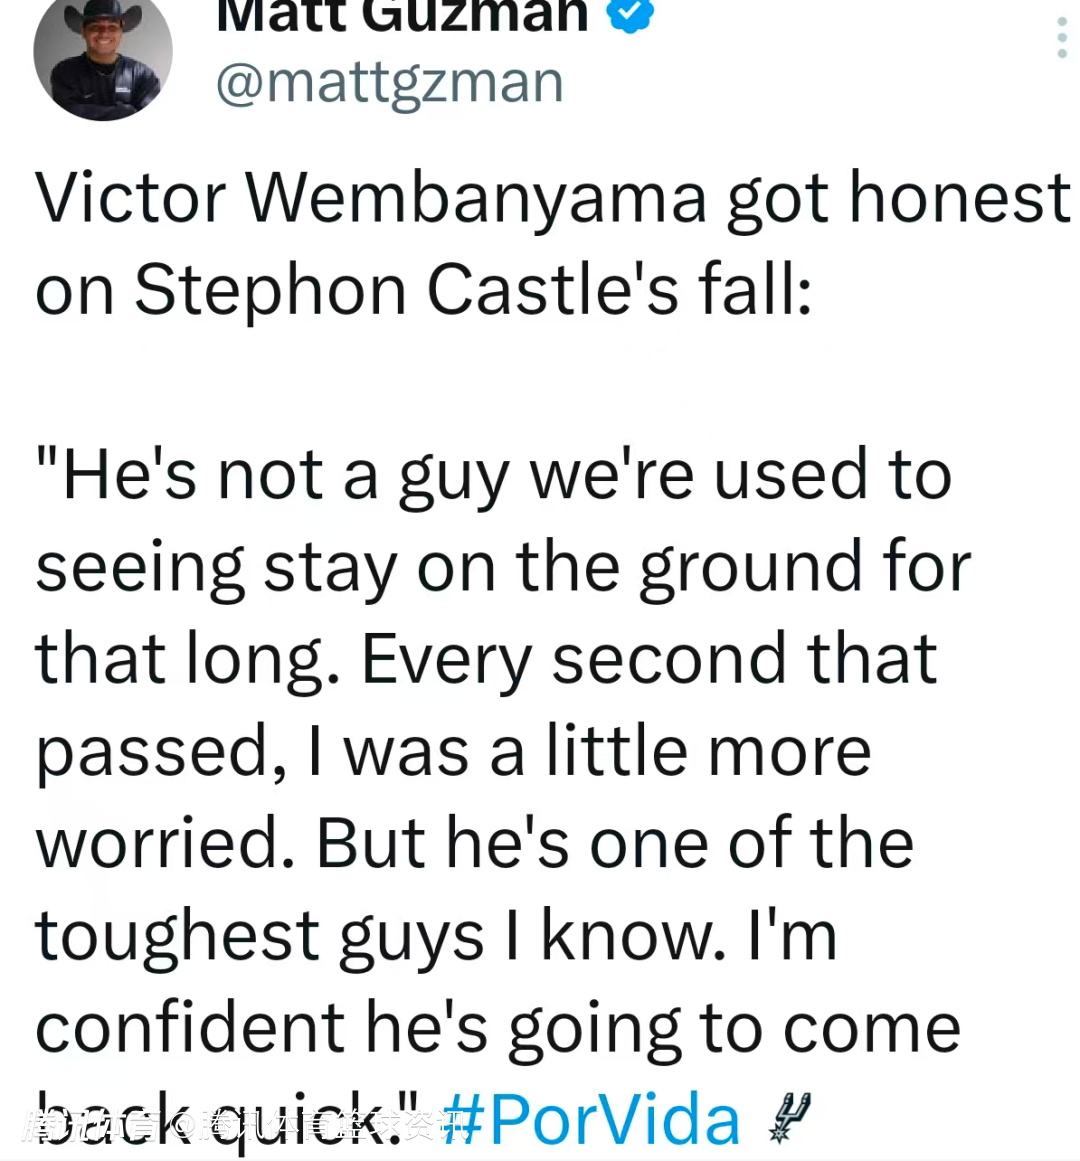Screen dimensions: 1080x1161
Task: Click the line "seeing stay on the ground for"
Action: coord(503,567)
